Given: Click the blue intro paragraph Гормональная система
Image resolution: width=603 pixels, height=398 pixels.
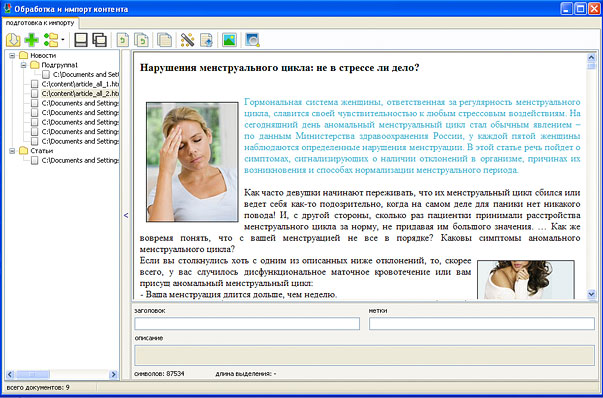Looking at the screenshot, I should point(412,136).
